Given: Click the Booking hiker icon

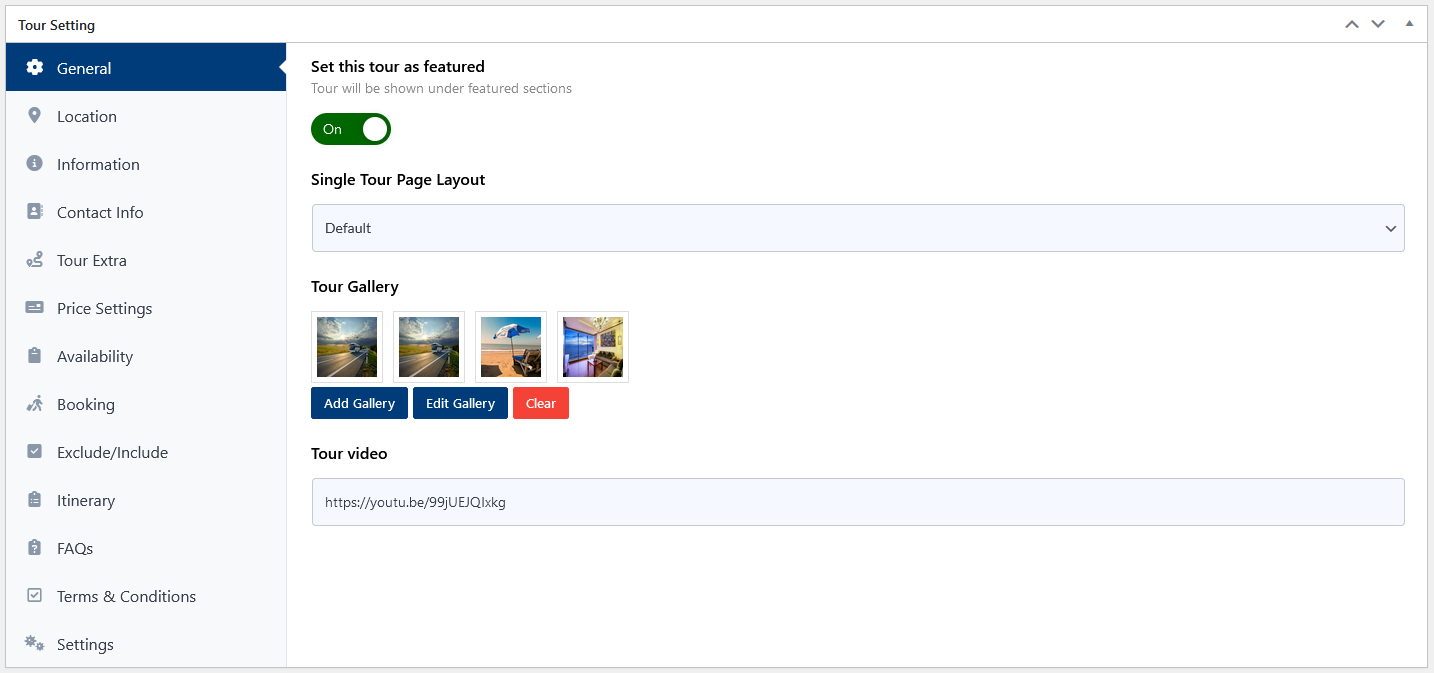Looking at the screenshot, I should [x=35, y=404].
